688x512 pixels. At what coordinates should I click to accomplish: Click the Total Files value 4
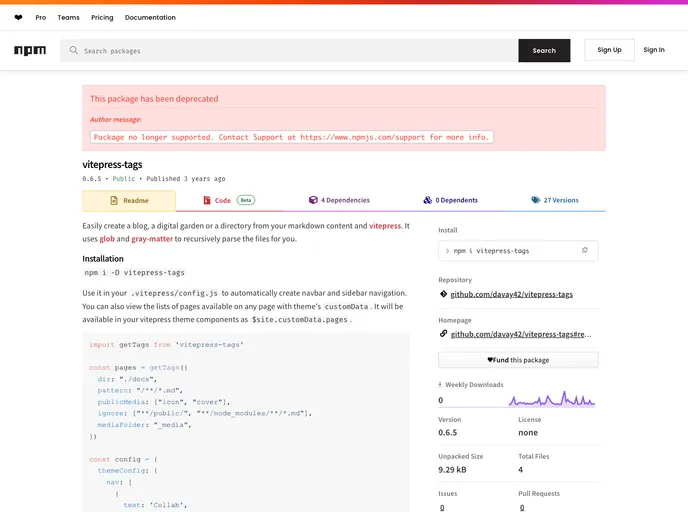point(520,470)
